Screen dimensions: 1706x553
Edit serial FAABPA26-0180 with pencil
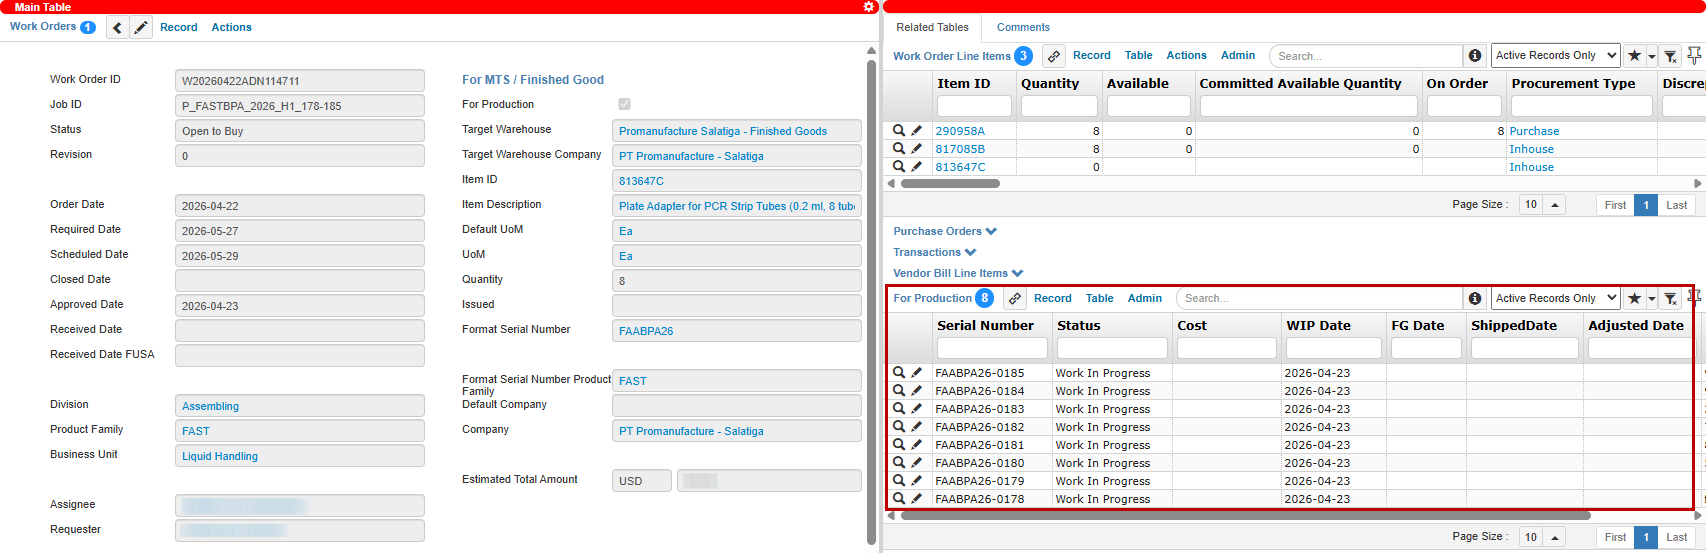click(x=916, y=463)
